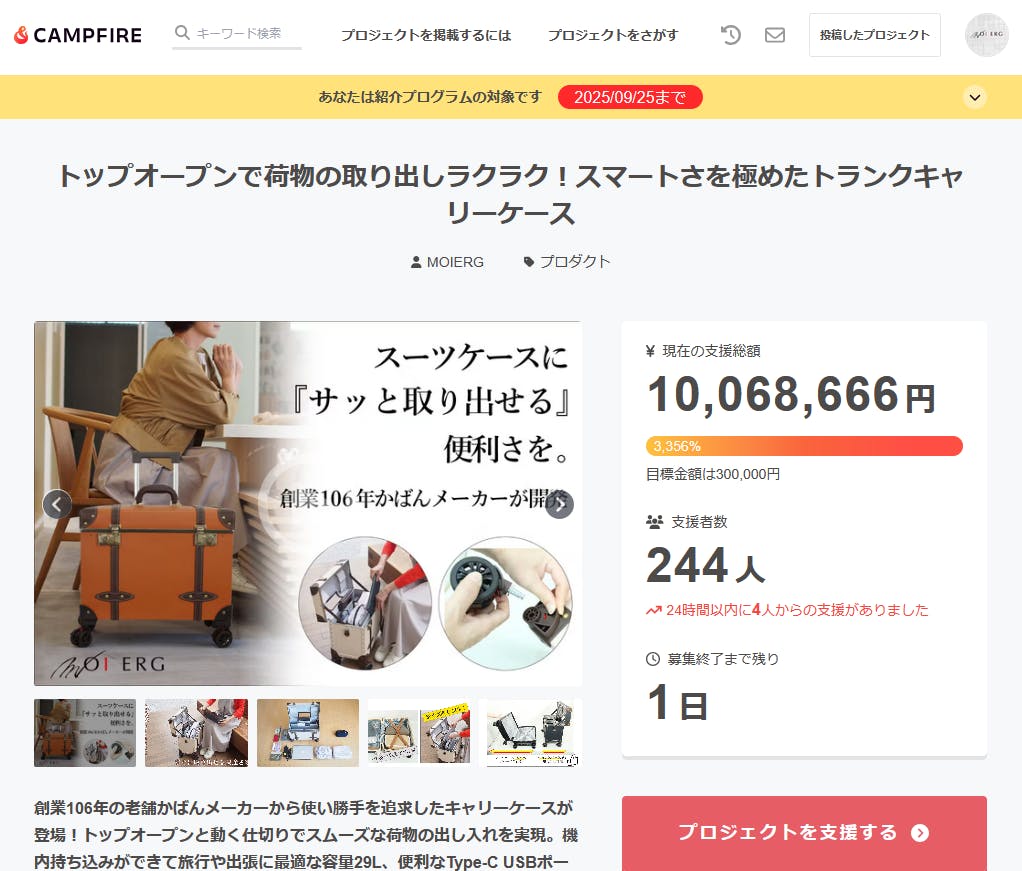Click the user profile avatar
This screenshot has width=1022, height=871.
986,35
